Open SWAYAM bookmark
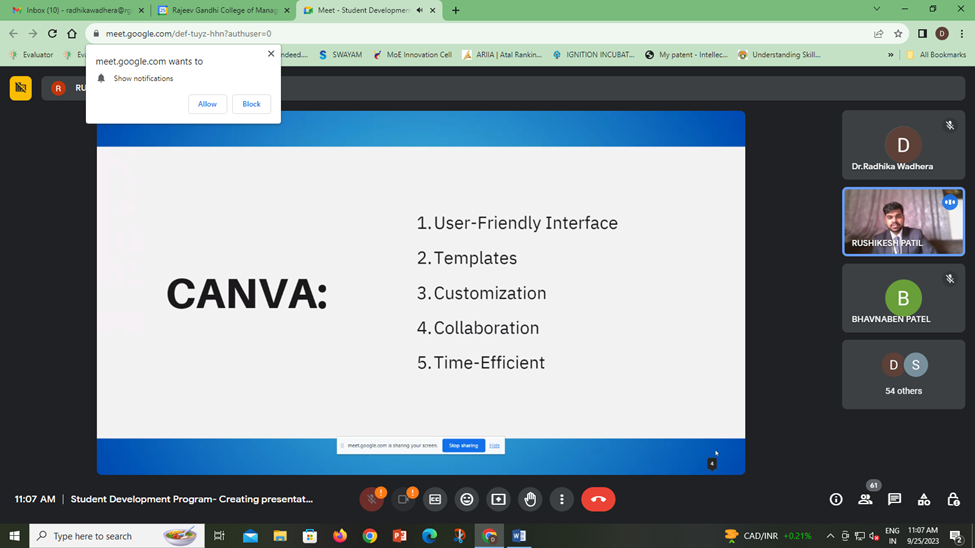This screenshot has height=548, width=975. tap(340, 55)
